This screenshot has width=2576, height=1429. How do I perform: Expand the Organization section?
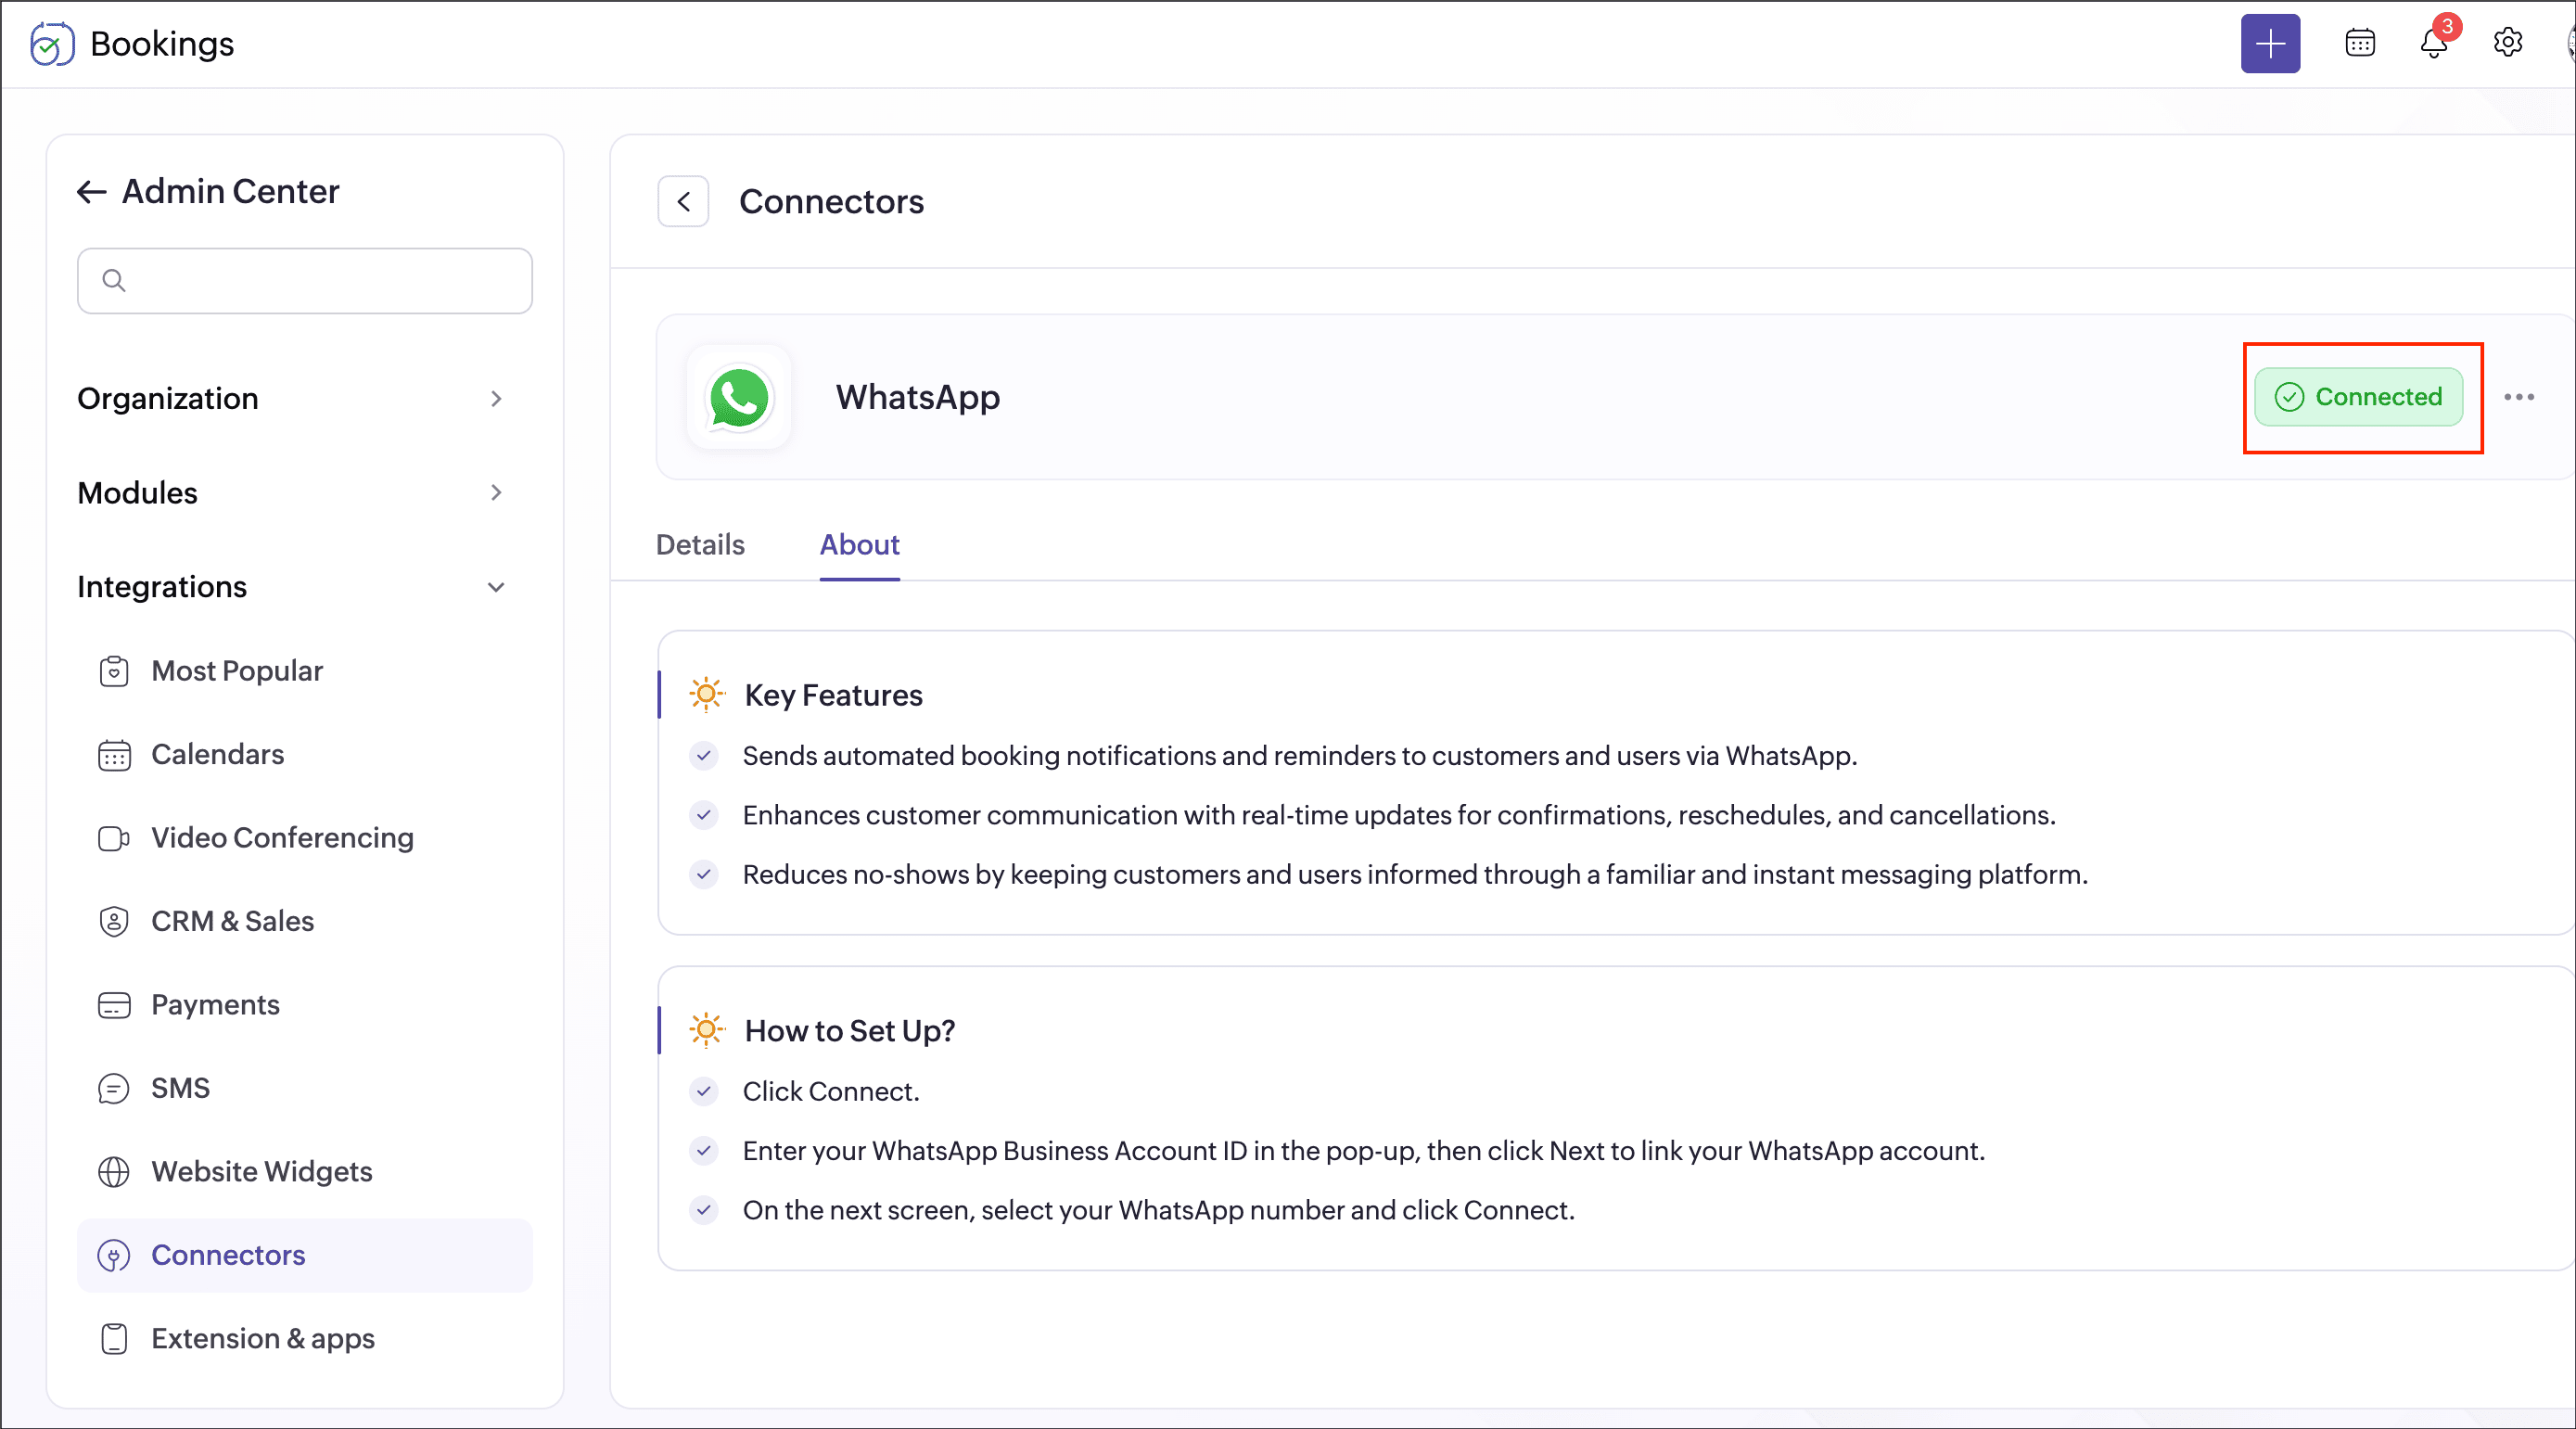coord(290,399)
